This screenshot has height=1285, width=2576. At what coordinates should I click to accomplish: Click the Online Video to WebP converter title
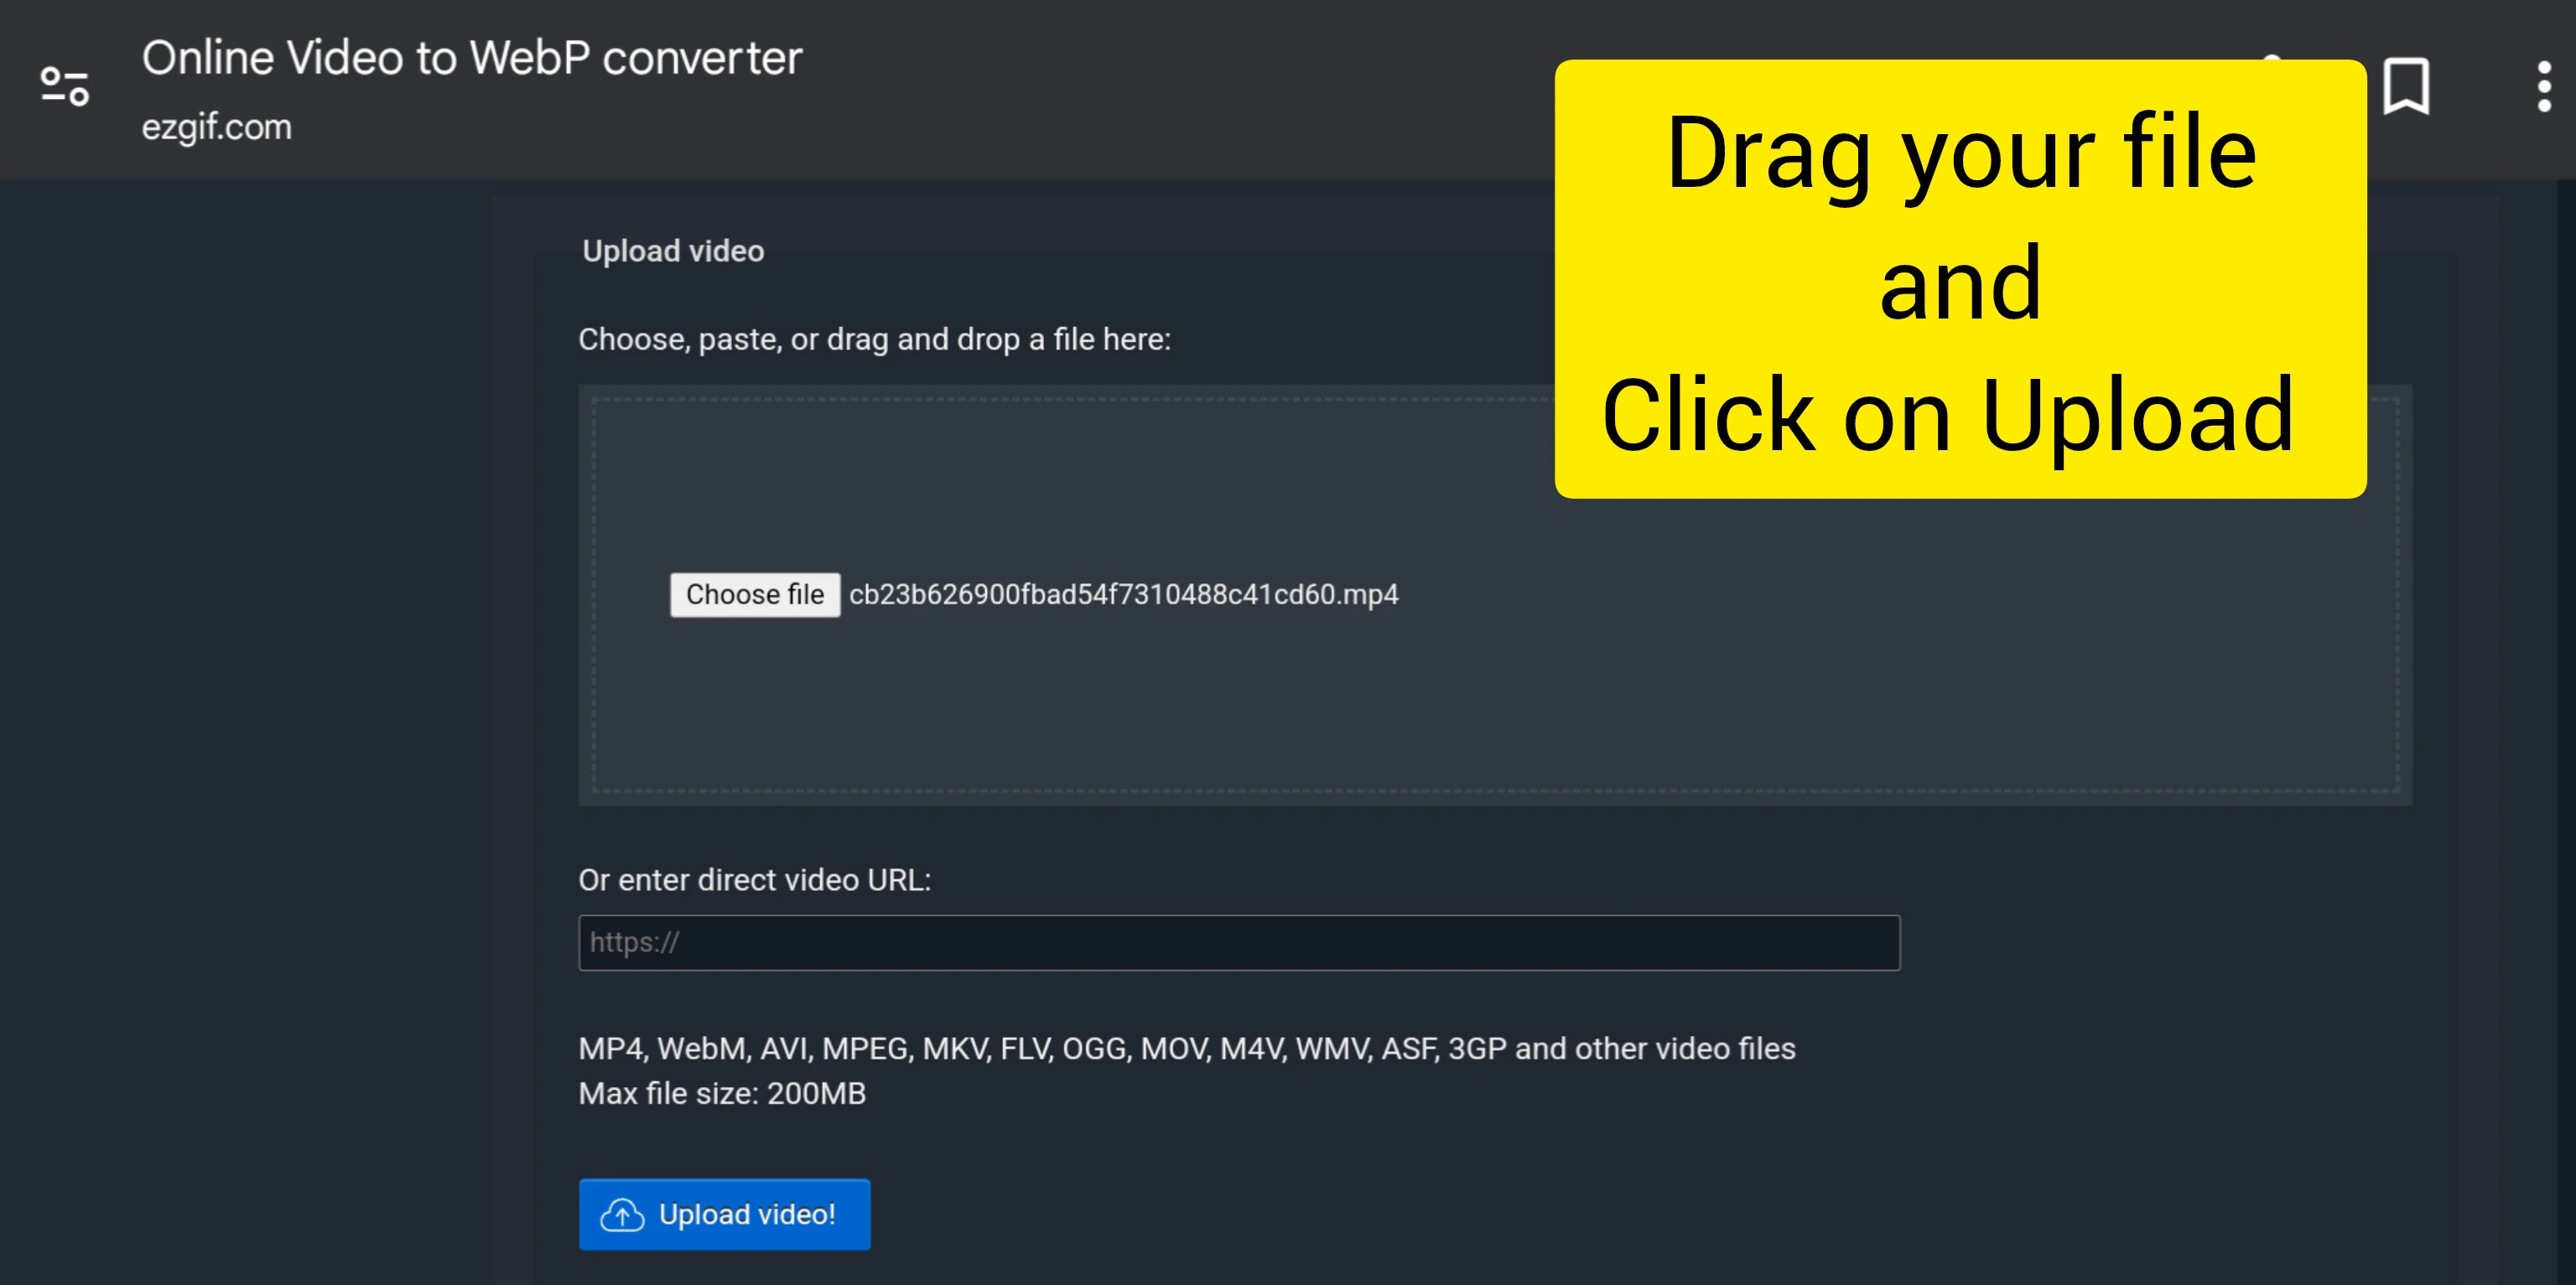click(x=471, y=58)
